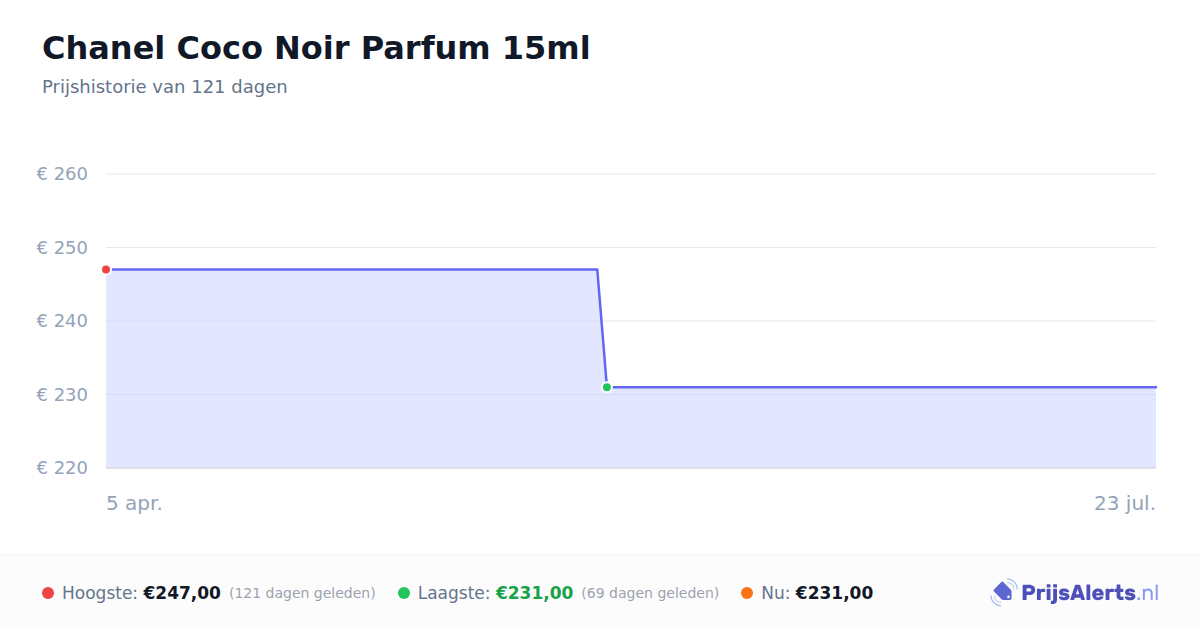Viewport: 1200px width, 630px height.
Task: Click the green lowest price dot on chart
Action: click(606, 387)
